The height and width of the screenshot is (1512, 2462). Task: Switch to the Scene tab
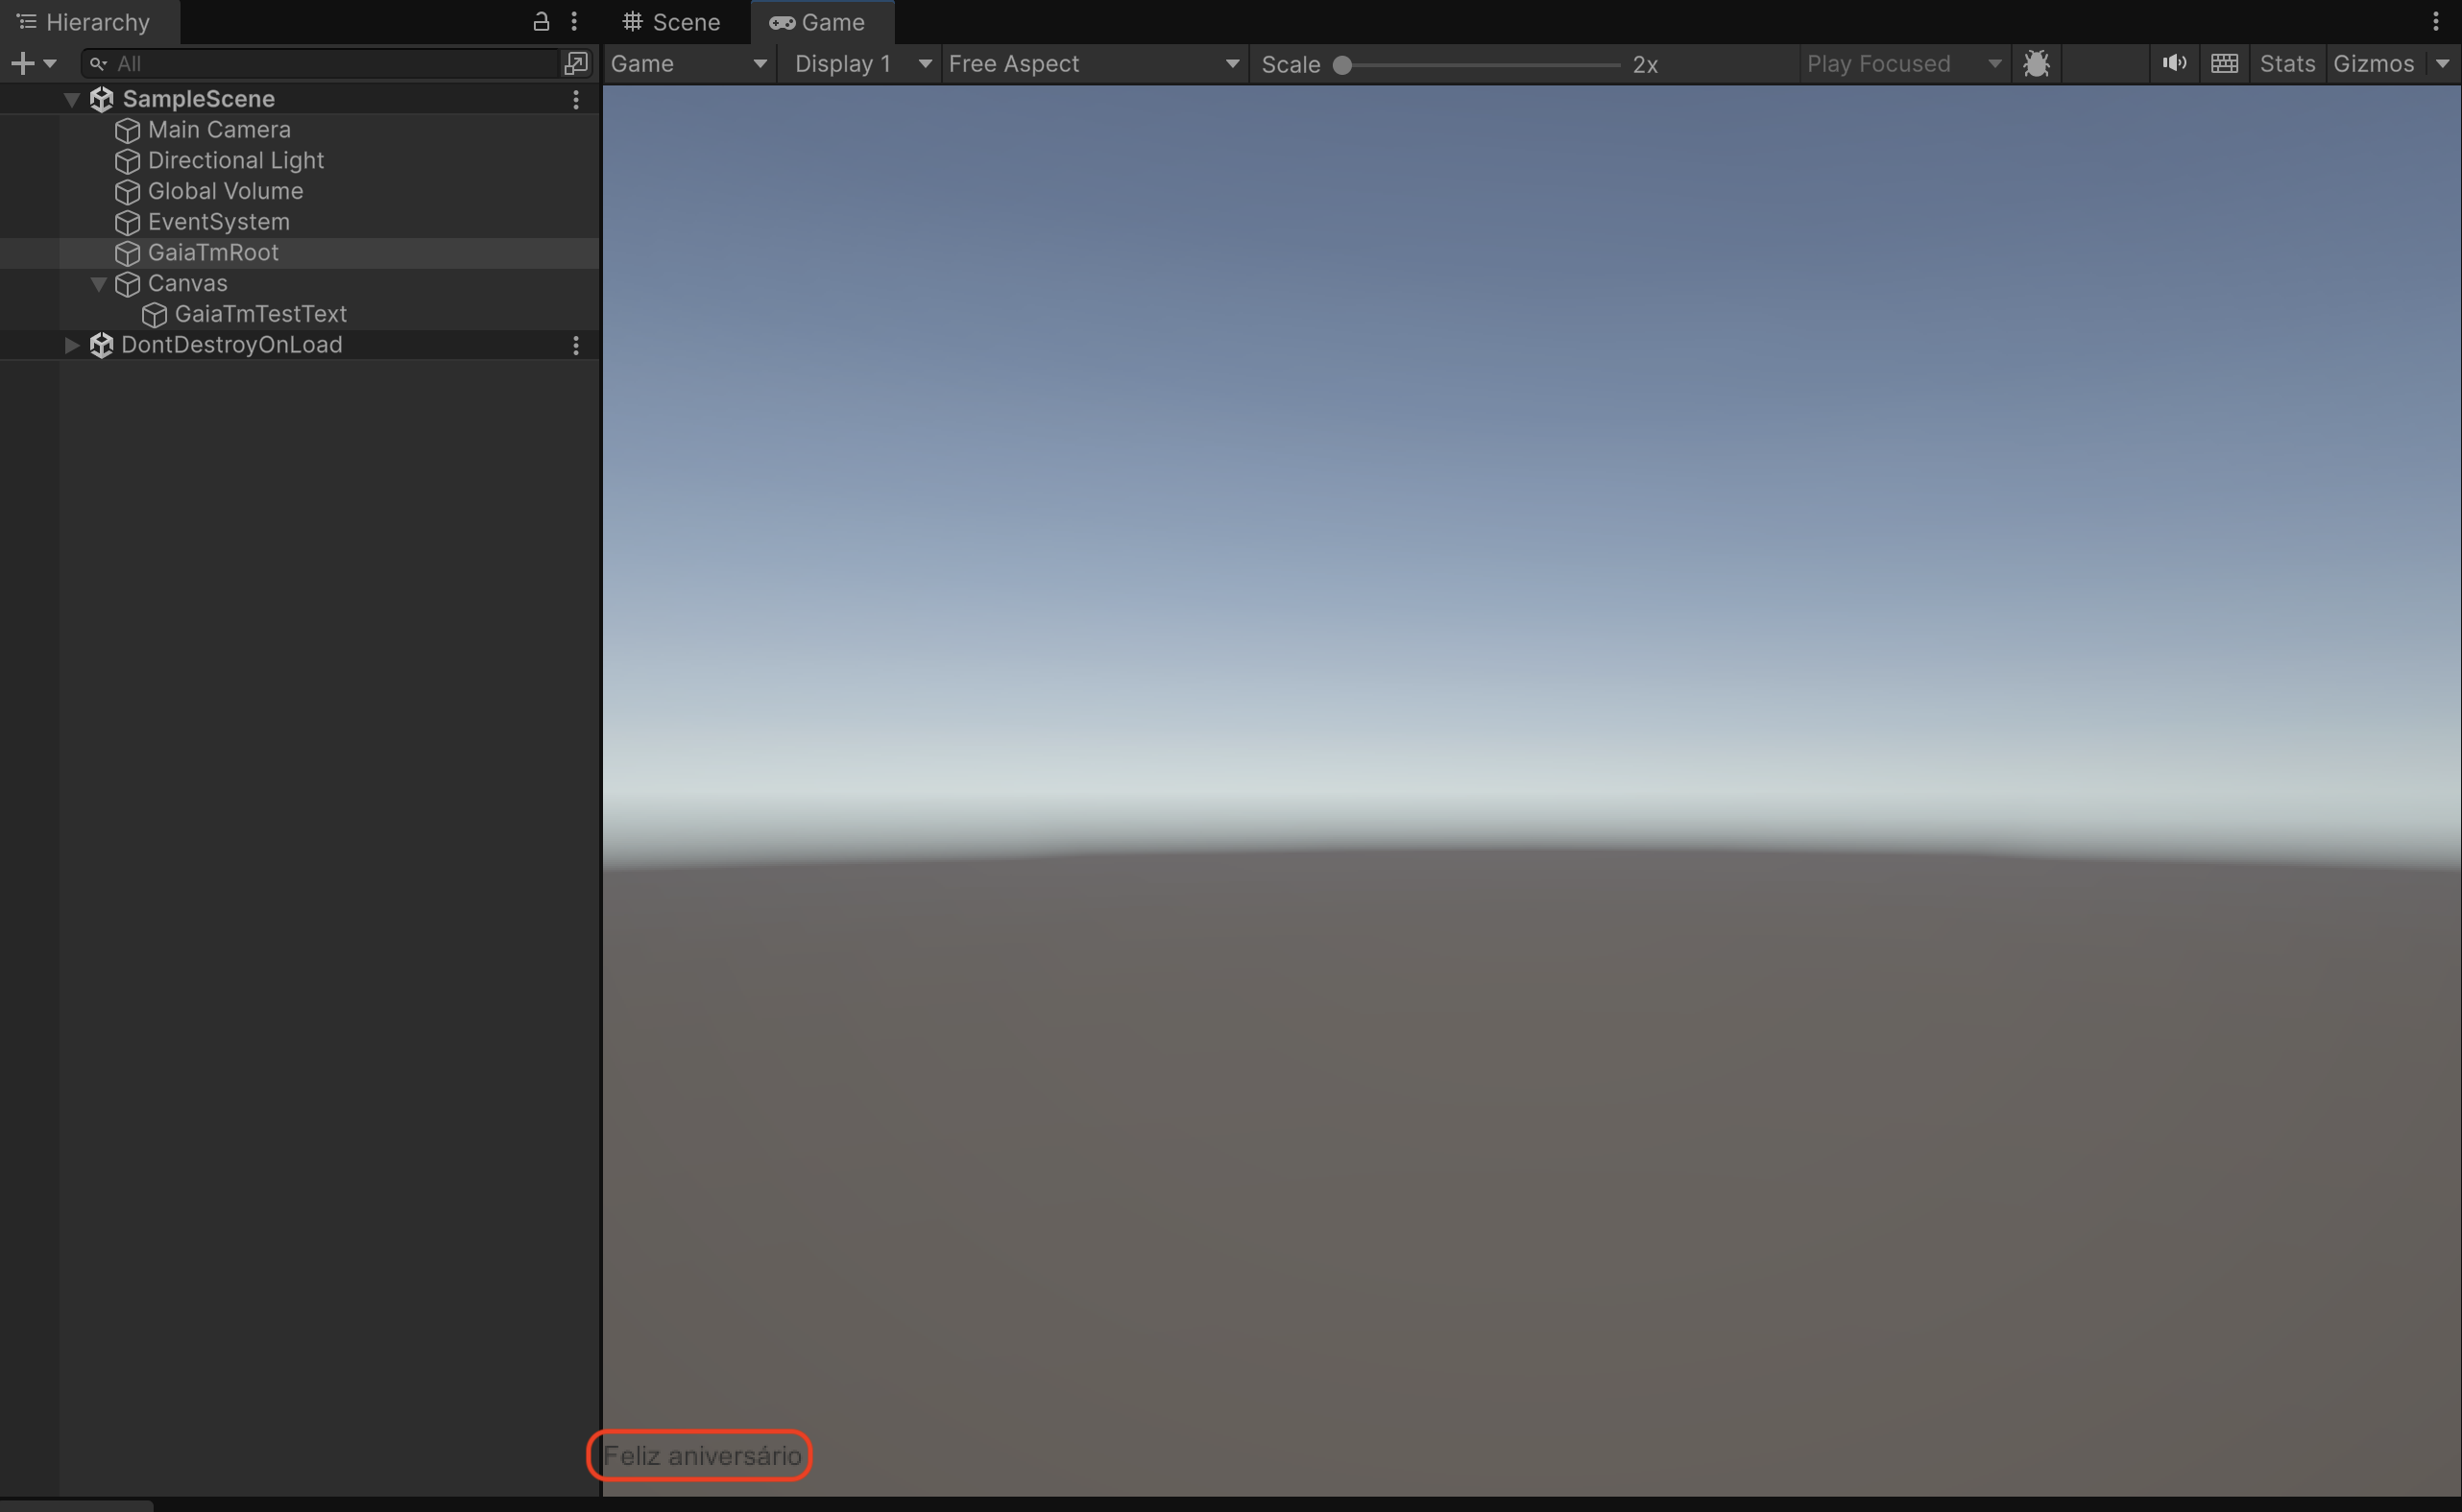tap(672, 22)
